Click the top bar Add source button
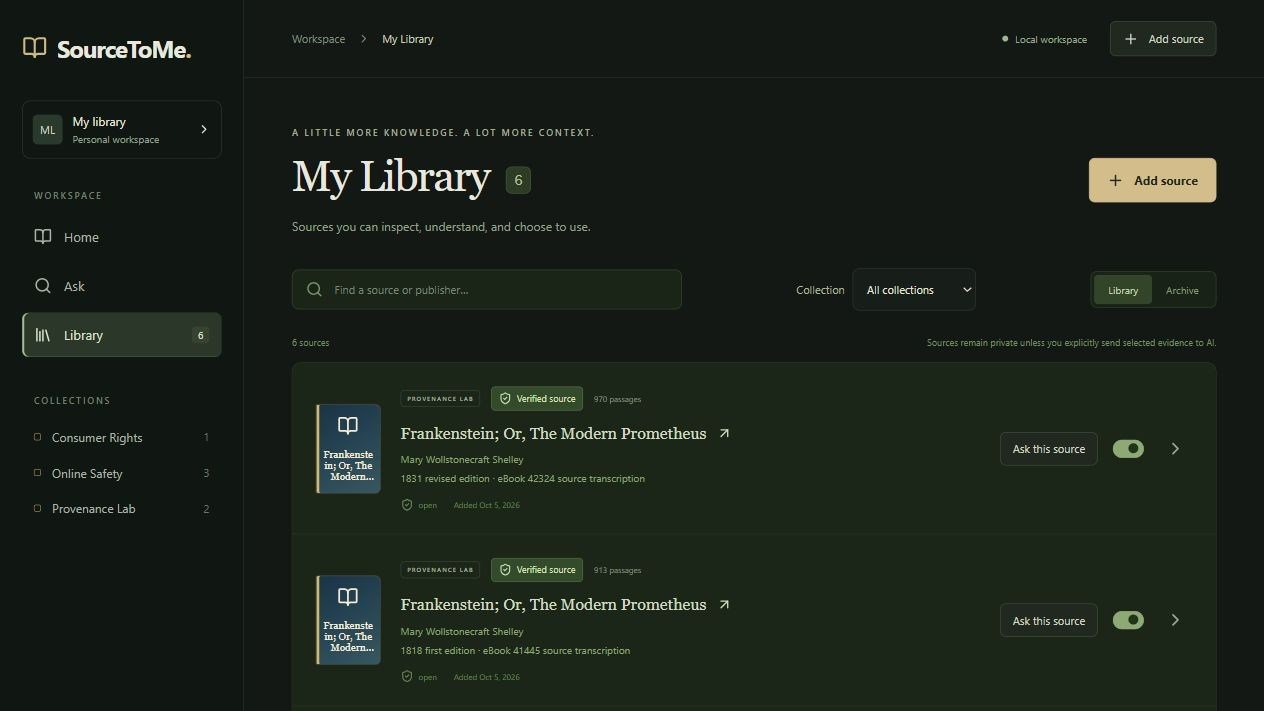Image resolution: width=1264 pixels, height=711 pixels. (x=1163, y=39)
